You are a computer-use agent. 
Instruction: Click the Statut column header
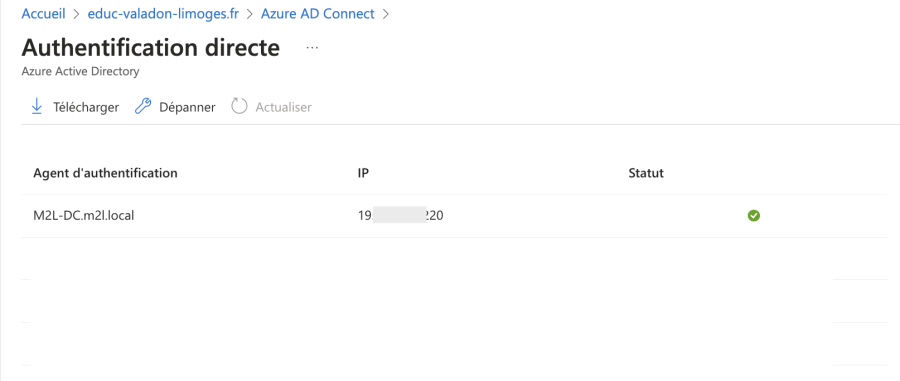[646, 173]
